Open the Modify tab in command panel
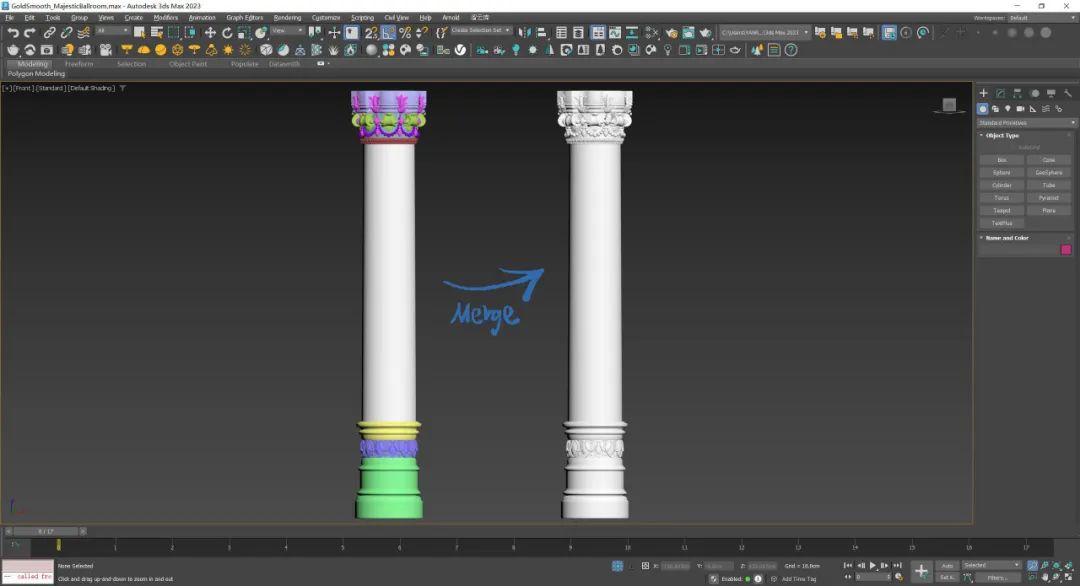This screenshot has height=586, width=1080. coord(998,93)
